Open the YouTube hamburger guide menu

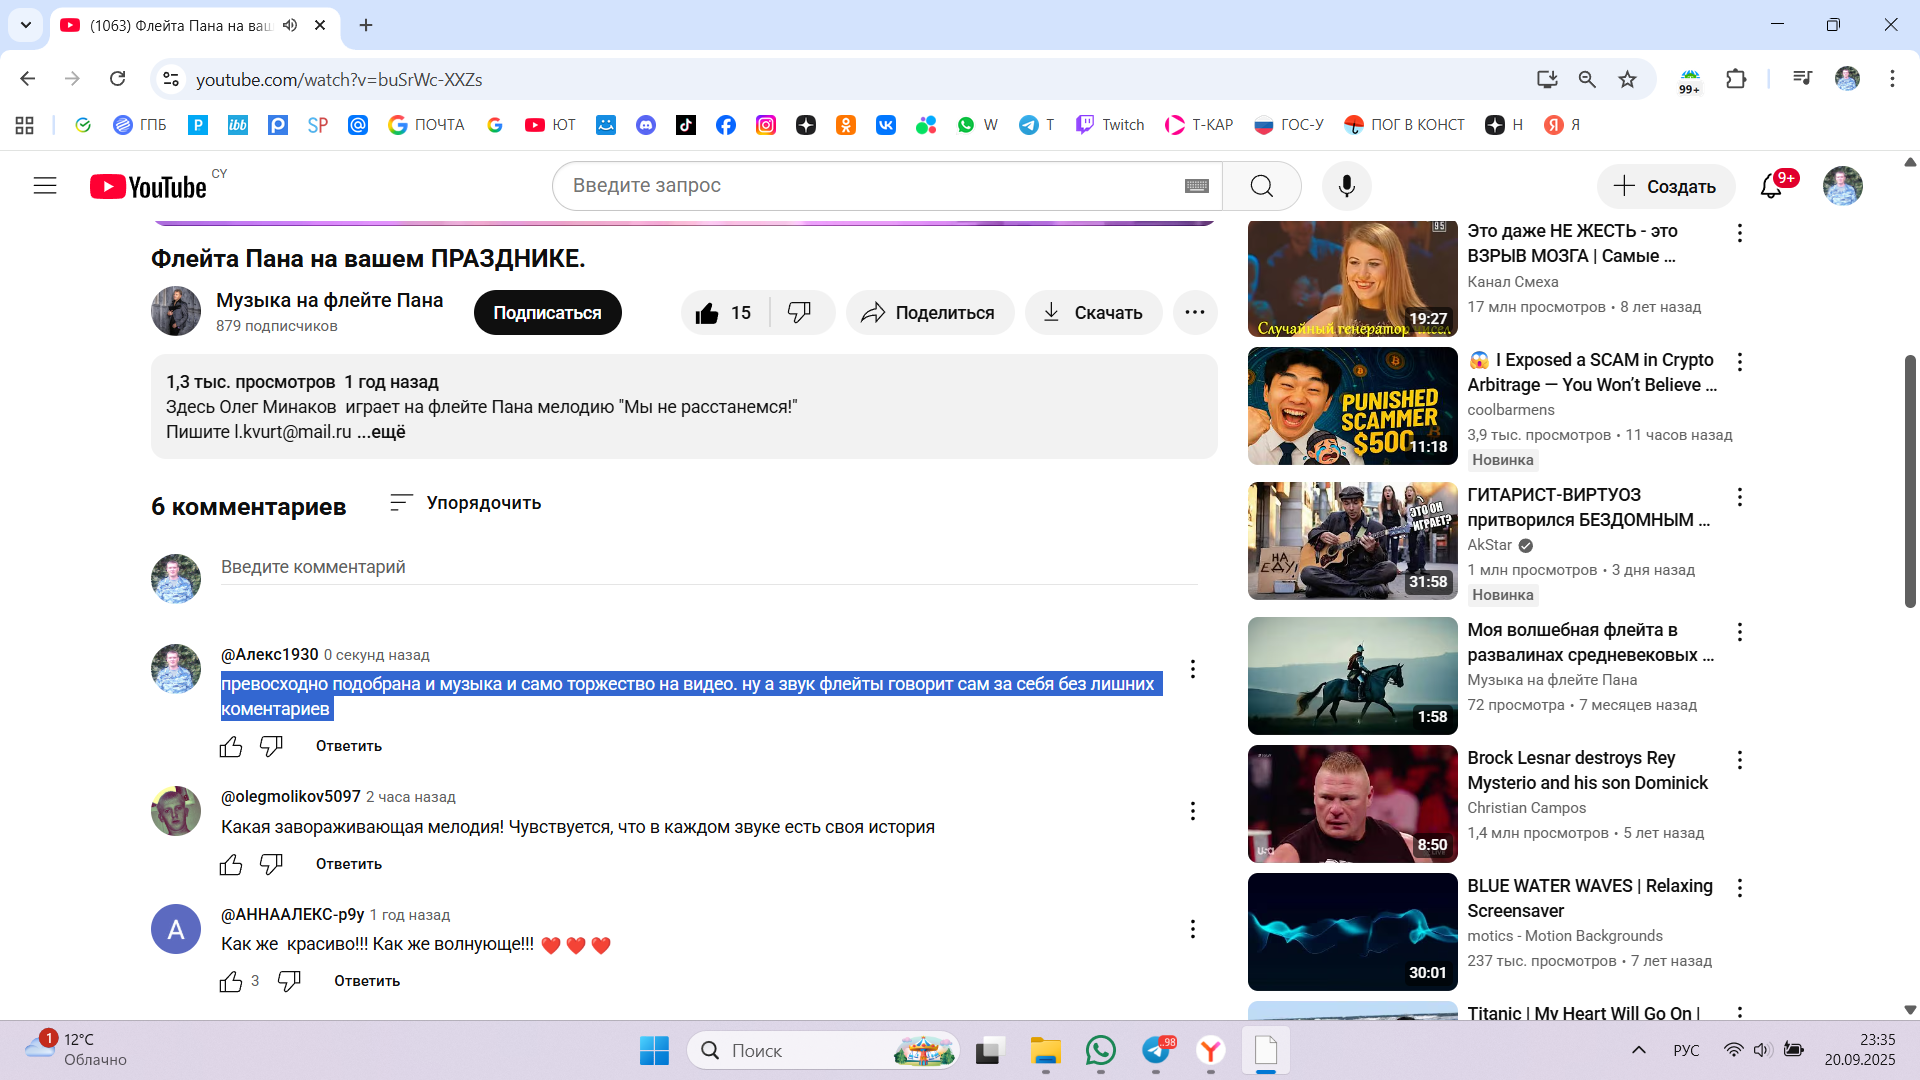tap(45, 186)
